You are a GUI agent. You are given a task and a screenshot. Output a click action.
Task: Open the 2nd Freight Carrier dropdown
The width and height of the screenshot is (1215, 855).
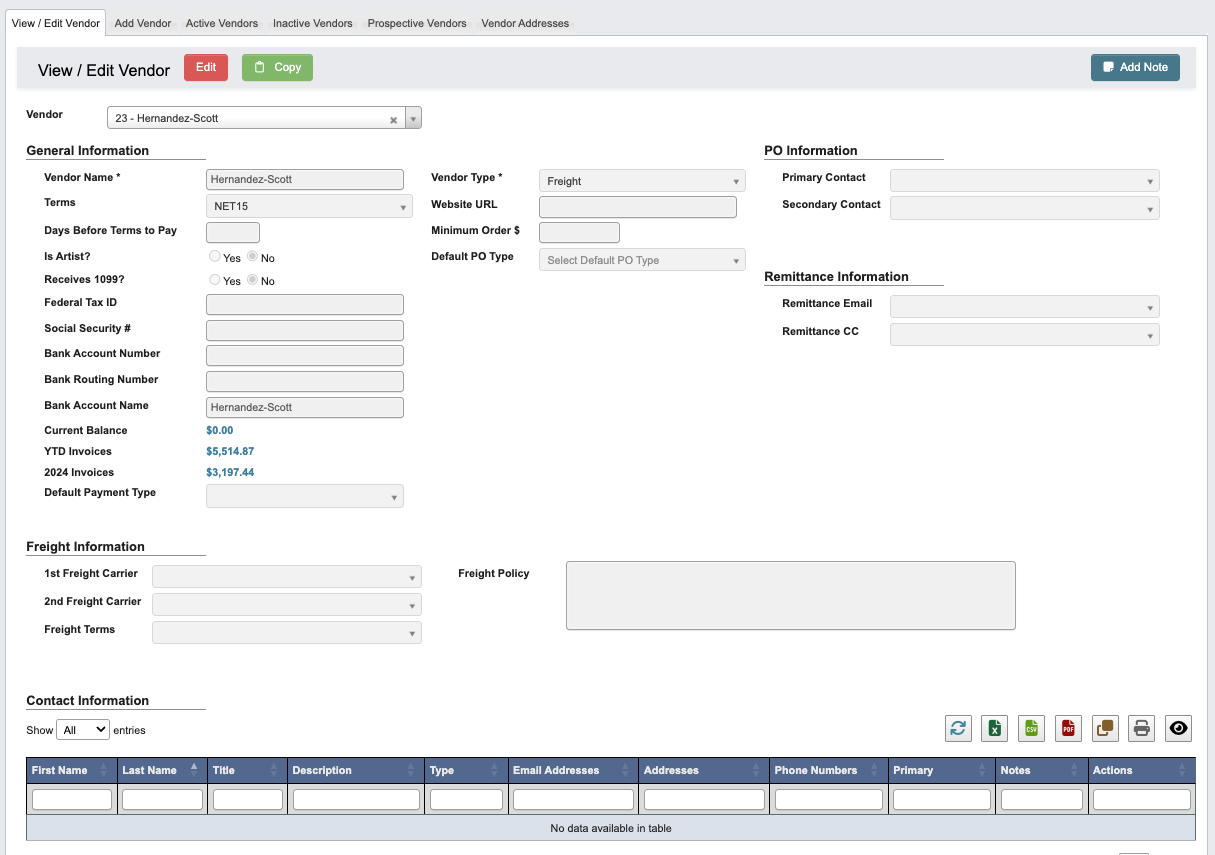pyautogui.click(x=287, y=605)
